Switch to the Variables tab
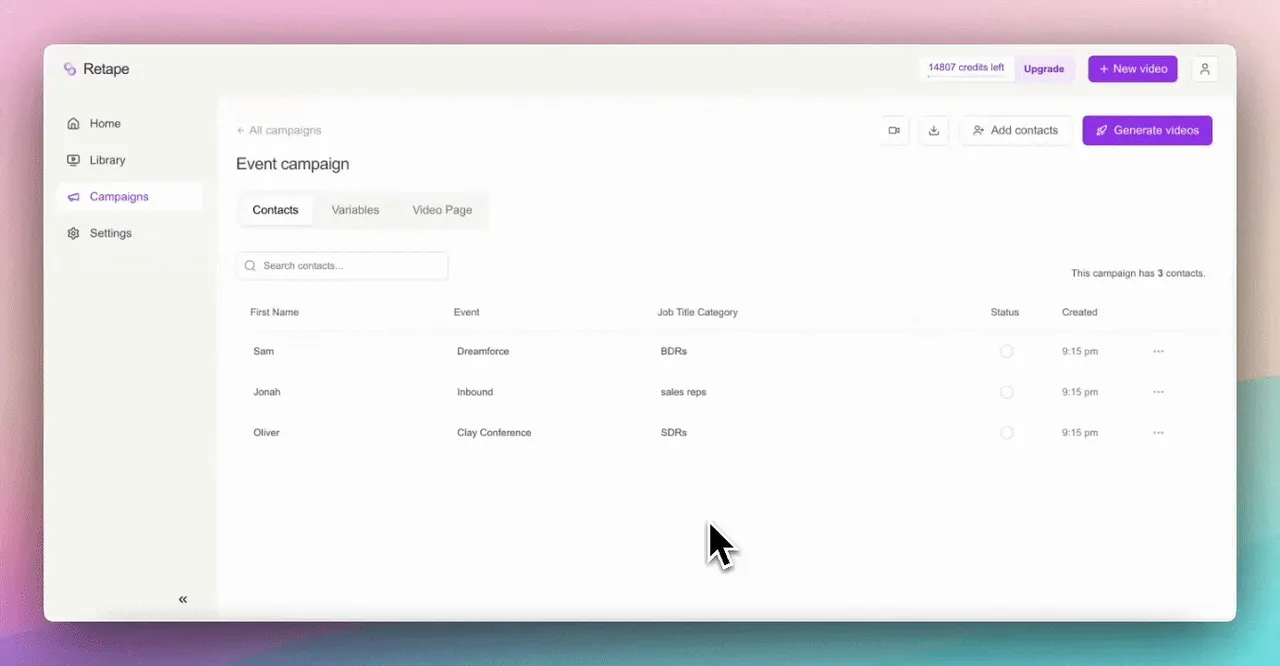 (355, 210)
